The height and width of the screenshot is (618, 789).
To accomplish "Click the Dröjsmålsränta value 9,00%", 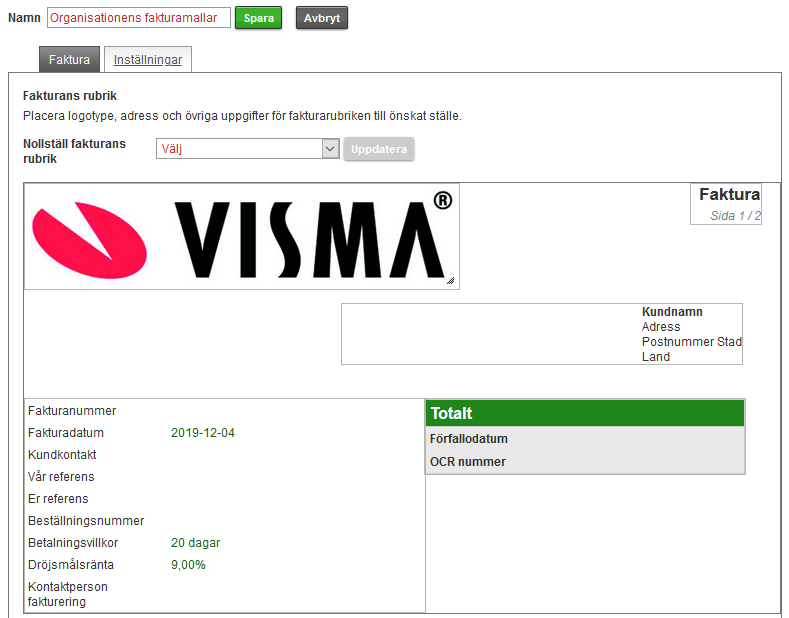I will (x=188, y=565).
